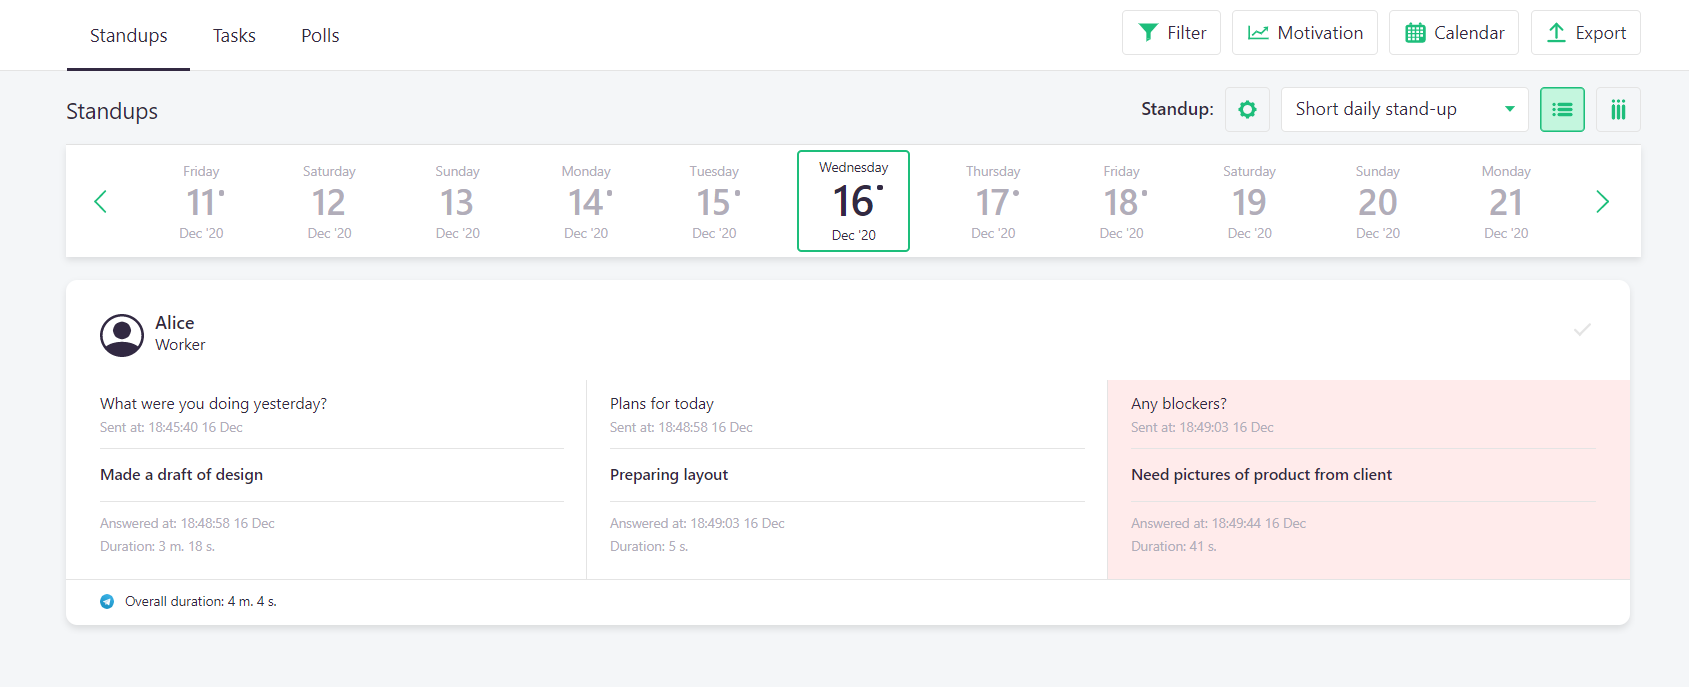Click the Export upload icon

point(1556,33)
